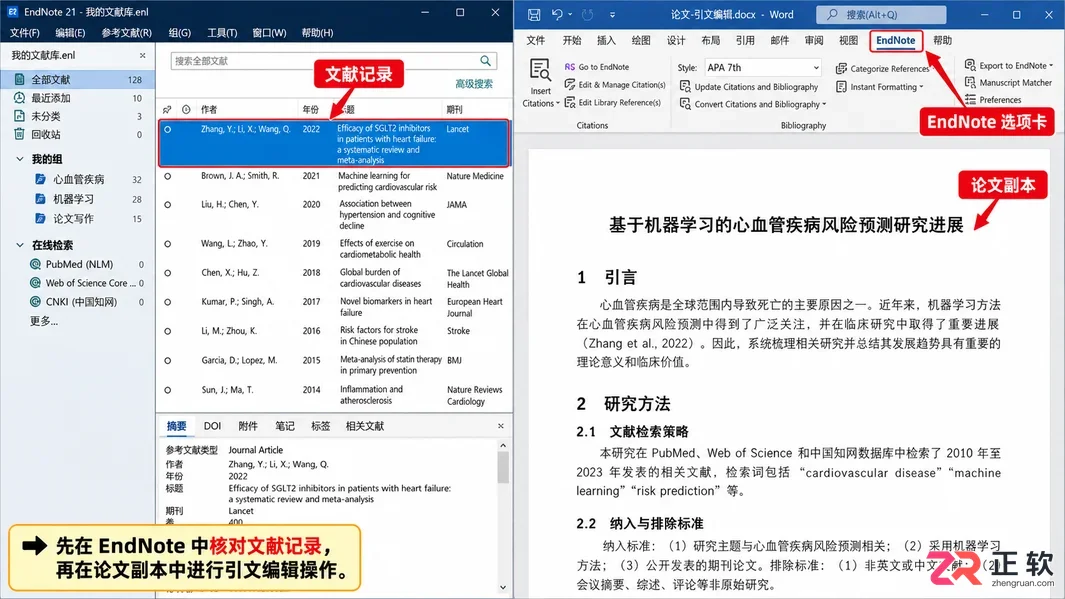Open 机器学习 group

[73, 199]
